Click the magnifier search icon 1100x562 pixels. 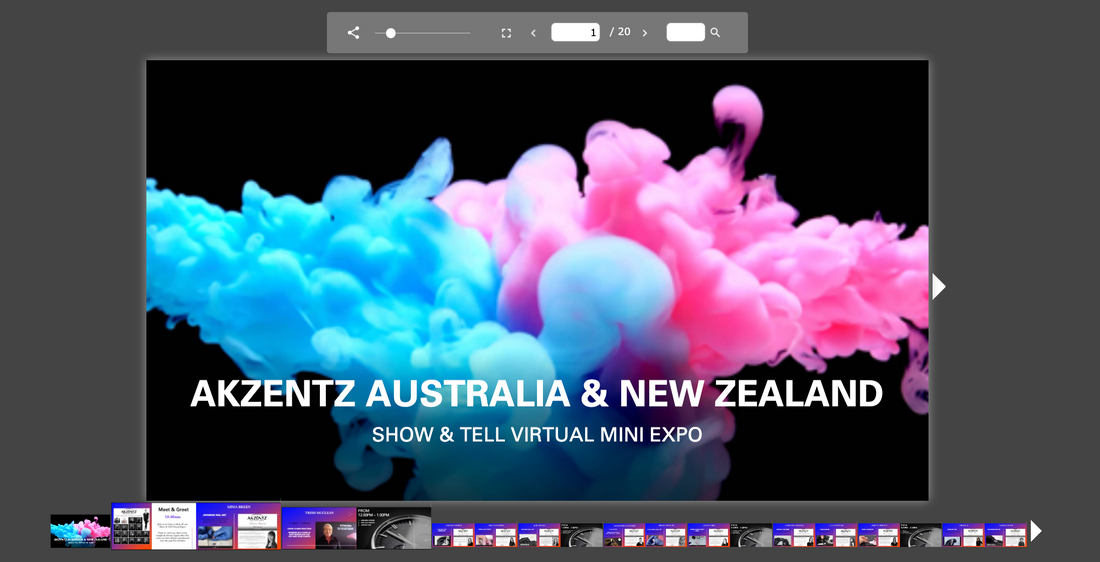pyautogui.click(x=715, y=32)
